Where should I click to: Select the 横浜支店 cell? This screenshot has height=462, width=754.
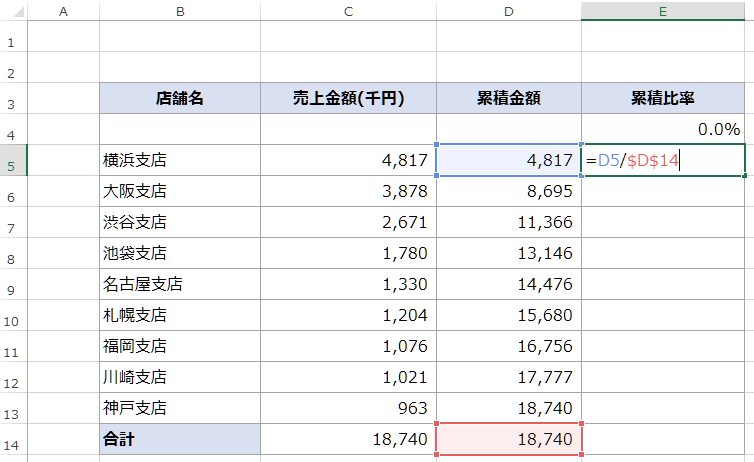click(180, 160)
